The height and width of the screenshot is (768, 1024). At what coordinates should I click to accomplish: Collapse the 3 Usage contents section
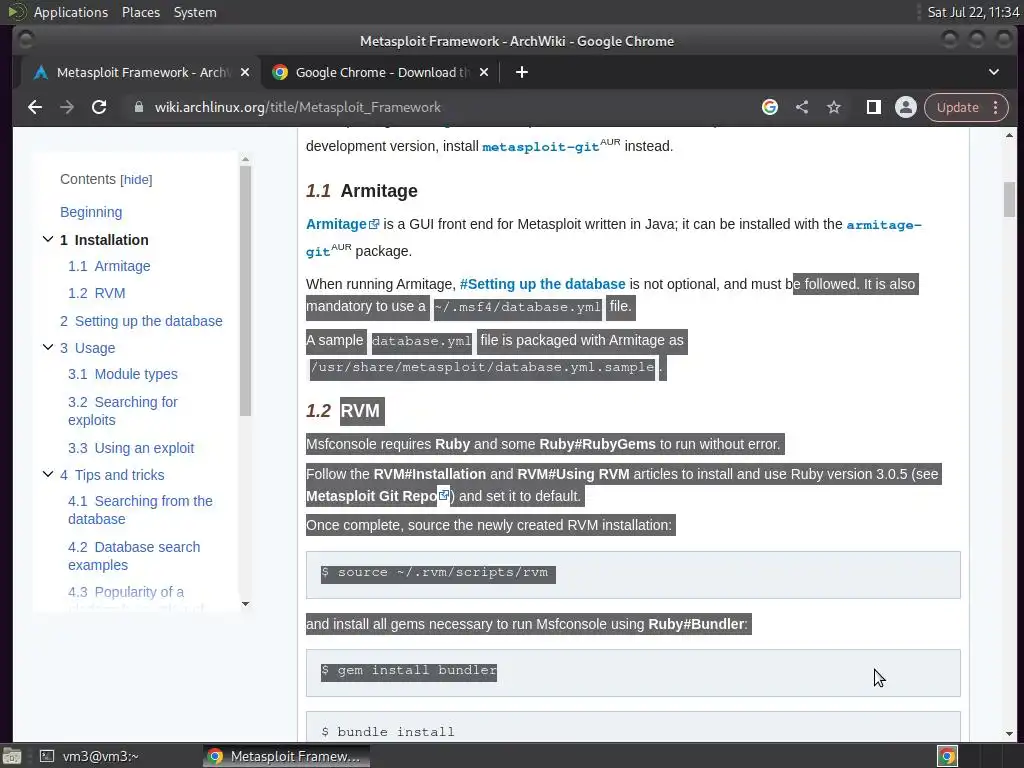tap(48, 347)
